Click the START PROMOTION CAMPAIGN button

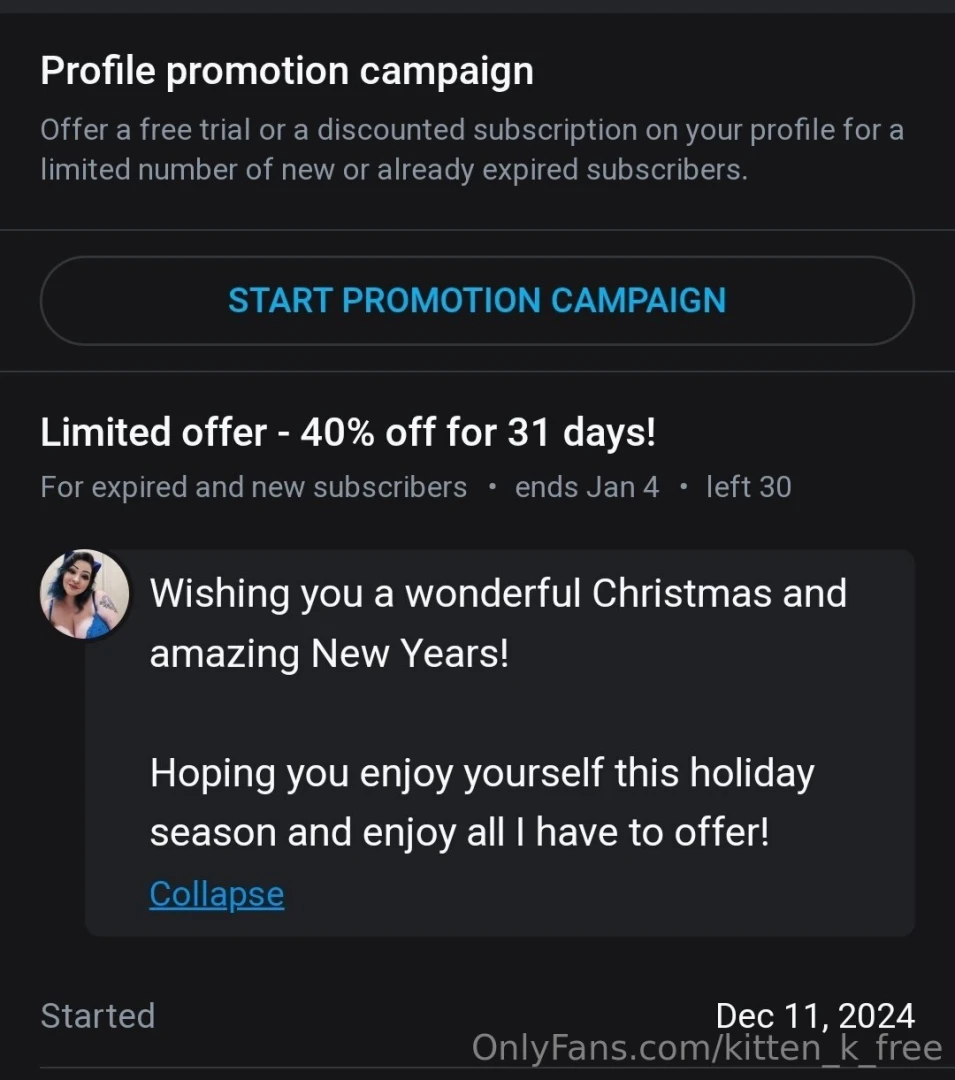click(x=477, y=300)
